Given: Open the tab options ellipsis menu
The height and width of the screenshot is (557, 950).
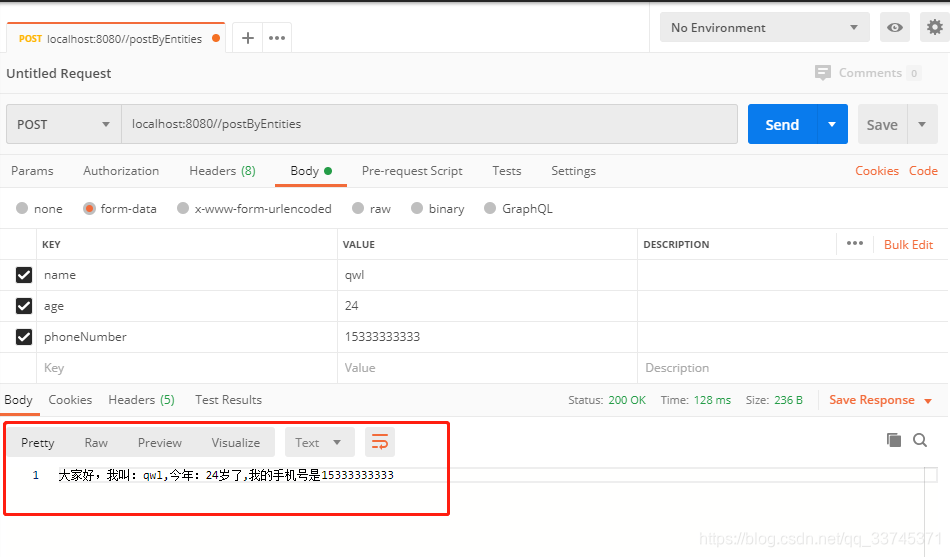Looking at the screenshot, I should click(x=277, y=38).
